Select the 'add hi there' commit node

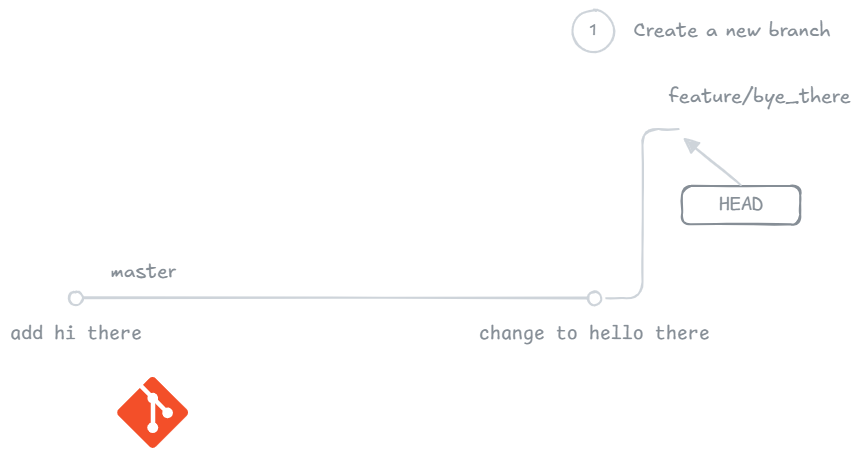[75, 298]
